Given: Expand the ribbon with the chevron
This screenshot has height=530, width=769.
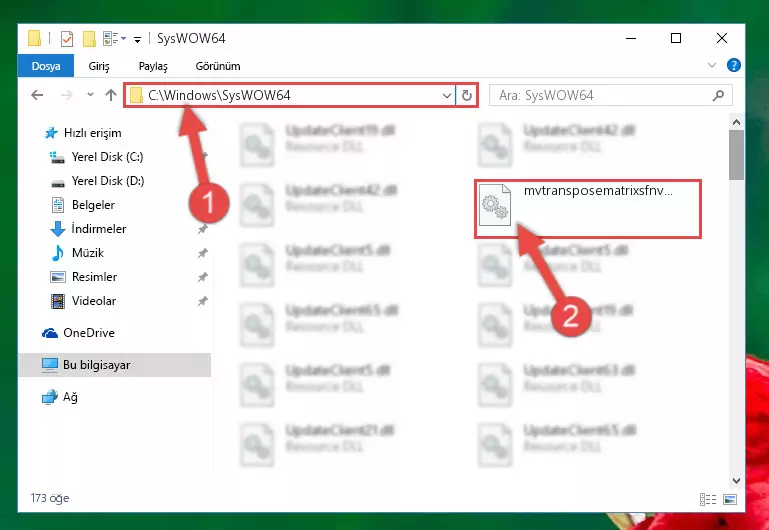Looking at the screenshot, I should (712, 65).
